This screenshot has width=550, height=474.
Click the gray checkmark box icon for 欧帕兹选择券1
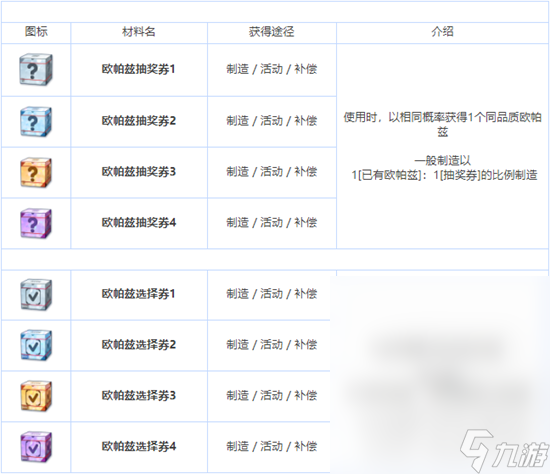click(36, 294)
